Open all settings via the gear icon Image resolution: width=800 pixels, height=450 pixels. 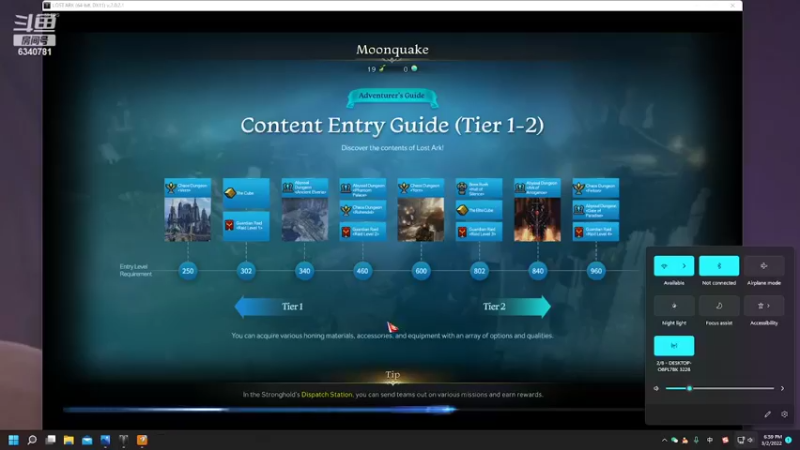784,414
